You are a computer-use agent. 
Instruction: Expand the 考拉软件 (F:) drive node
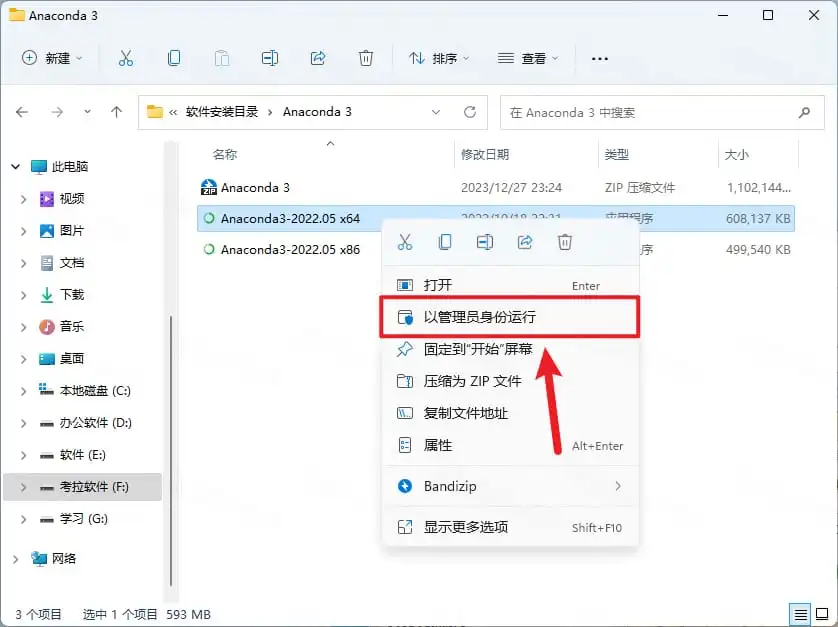click(x=24, y=487)
